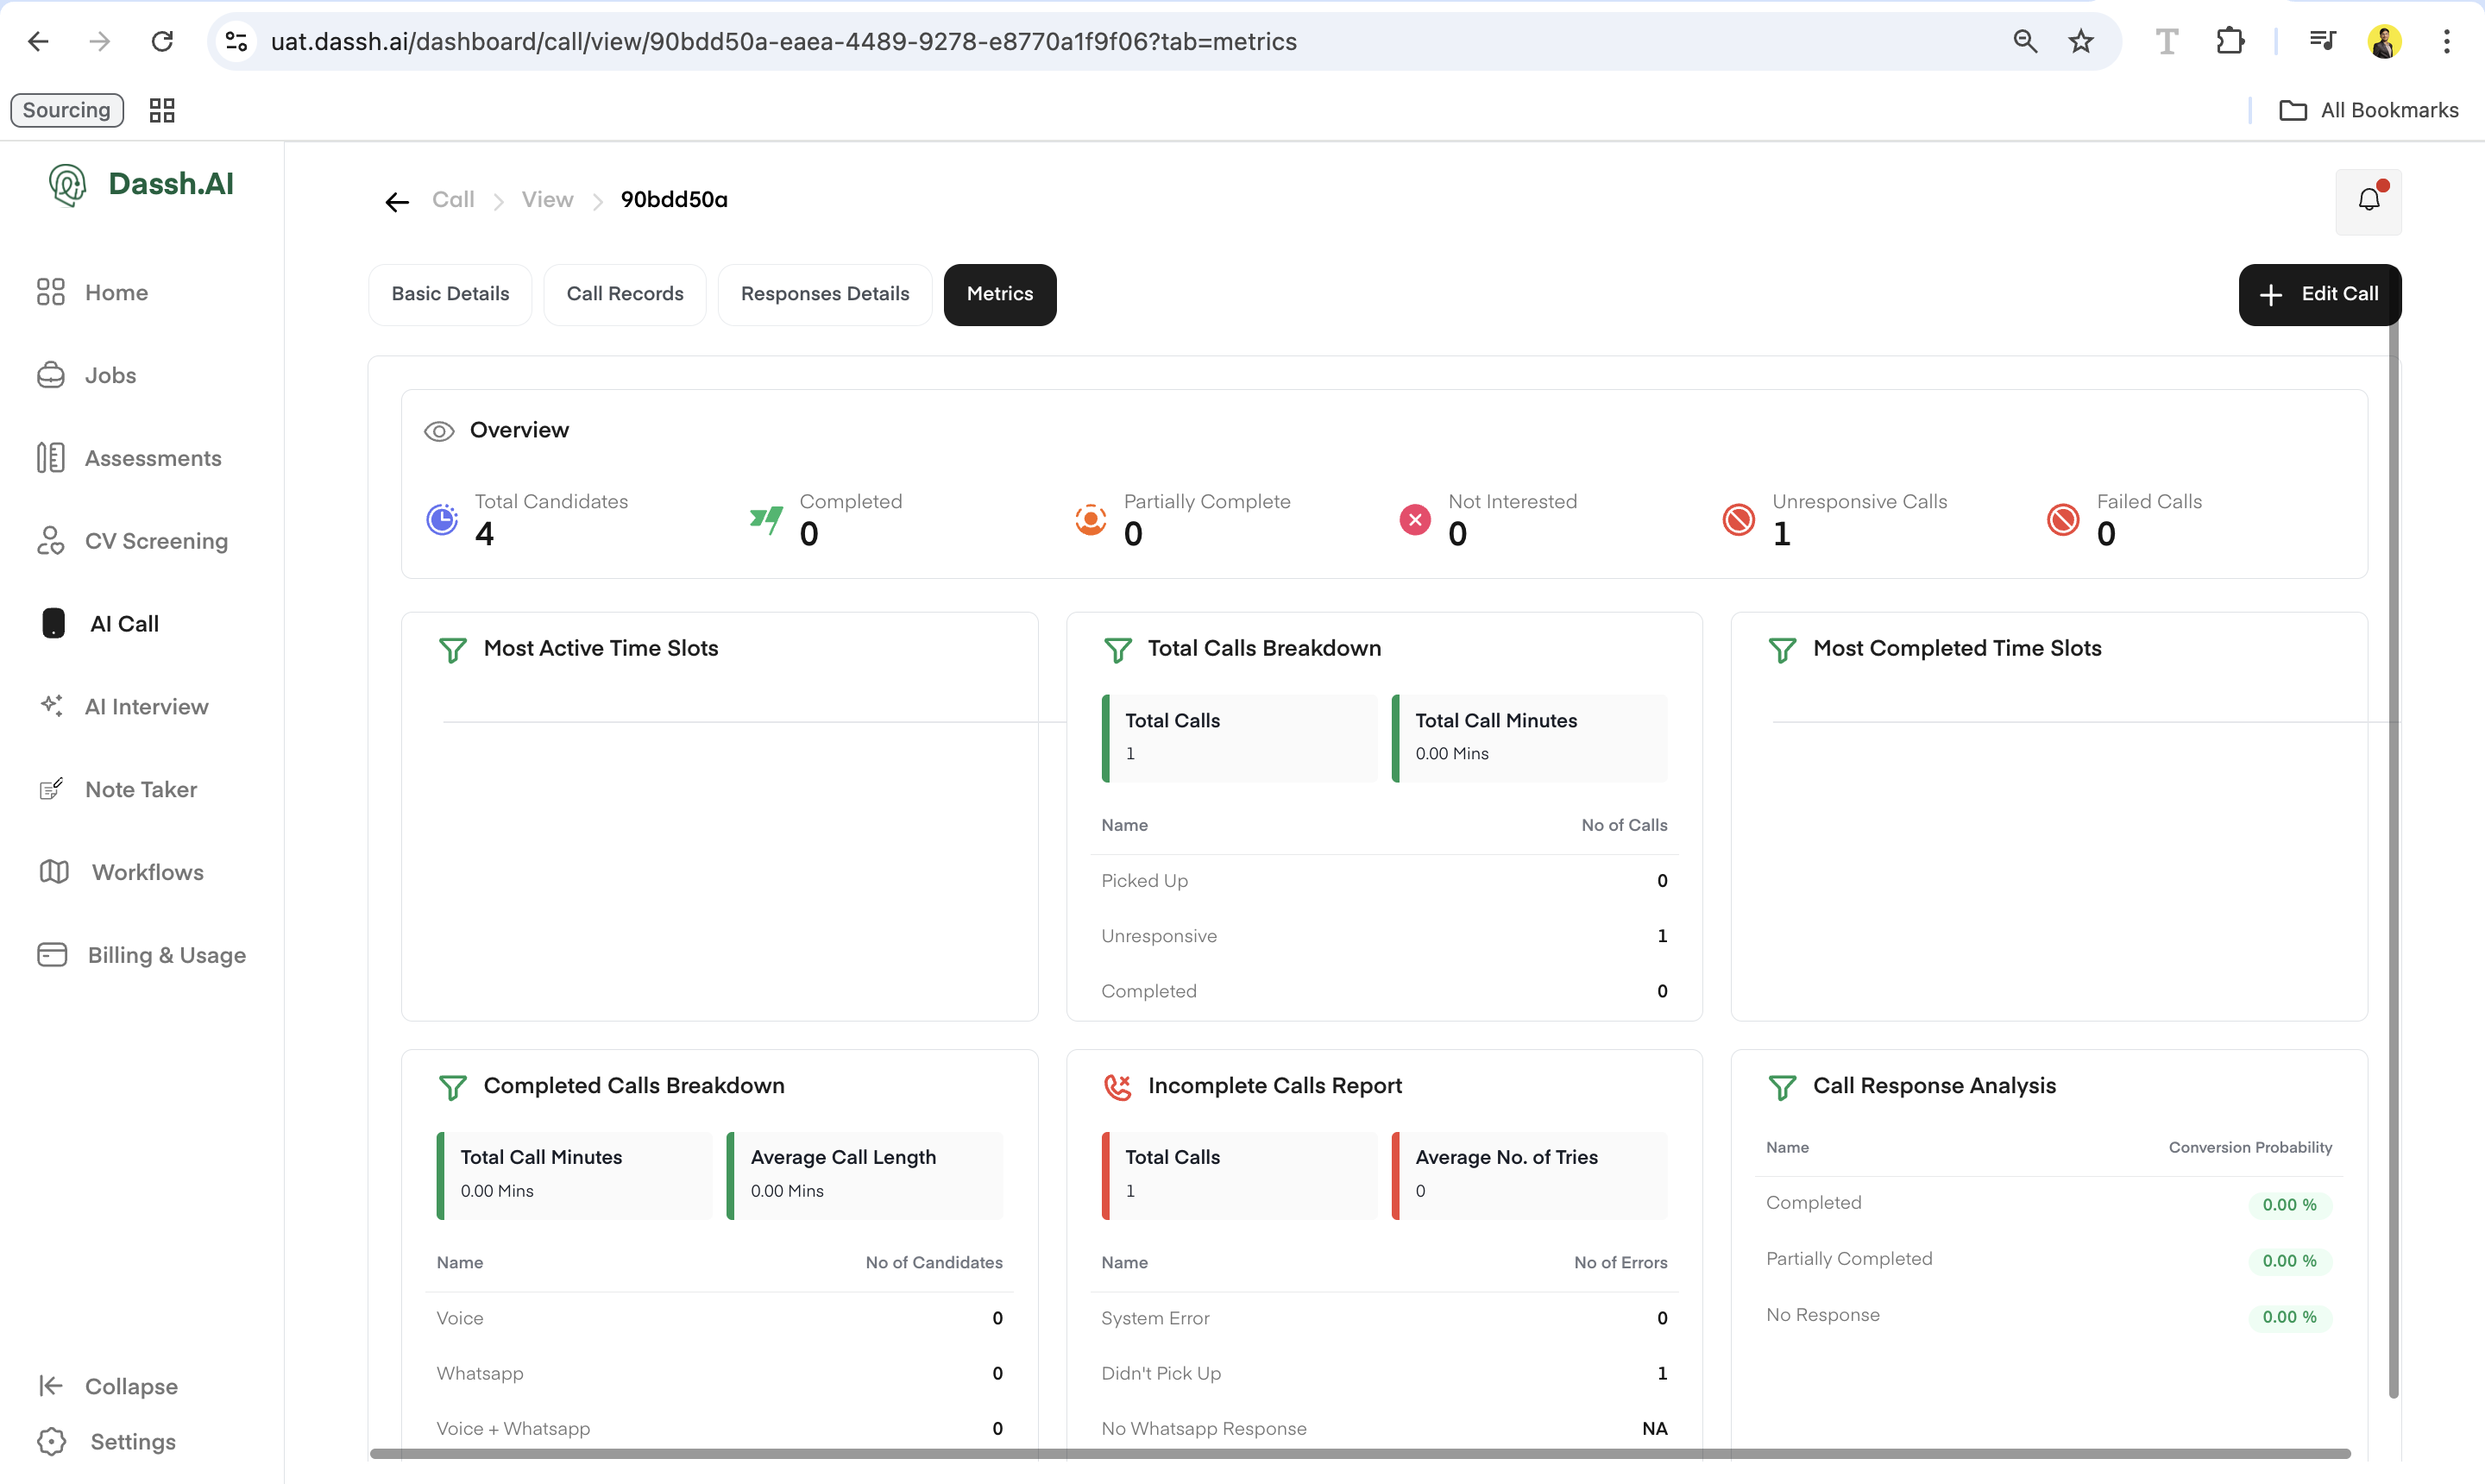Image resolution: width=2485 pixels, height=1484 pixels.
Task: Open the Chrome three-dot menu
Action: pos(2446,41)
